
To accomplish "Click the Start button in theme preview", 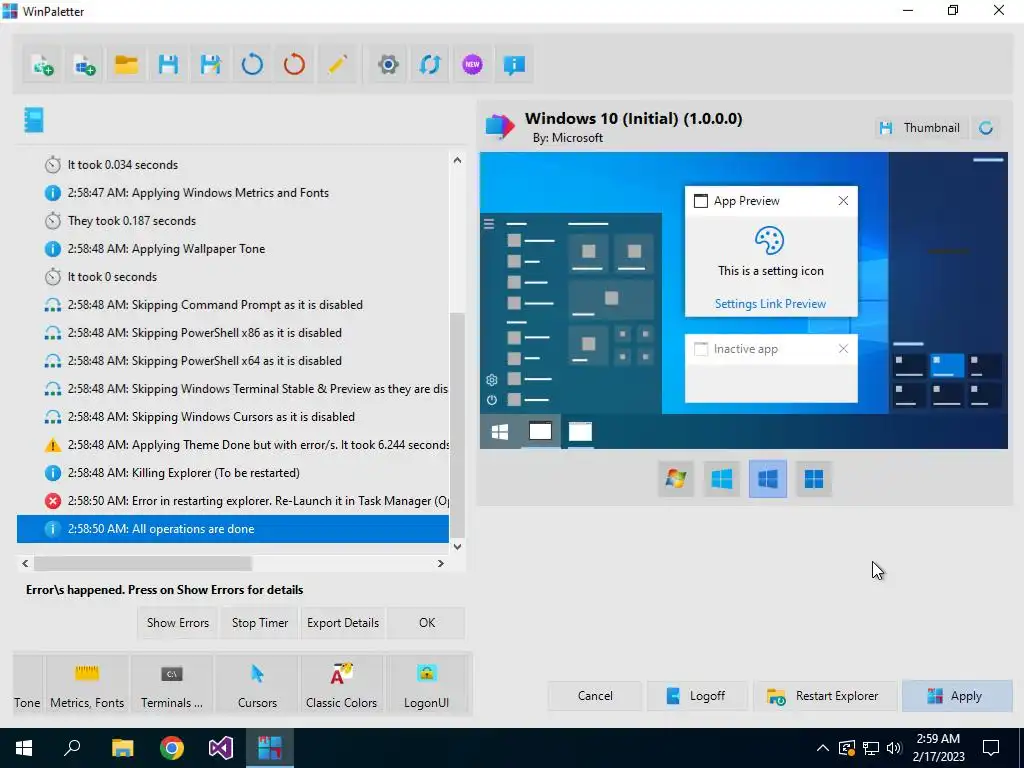I will 500,432.
